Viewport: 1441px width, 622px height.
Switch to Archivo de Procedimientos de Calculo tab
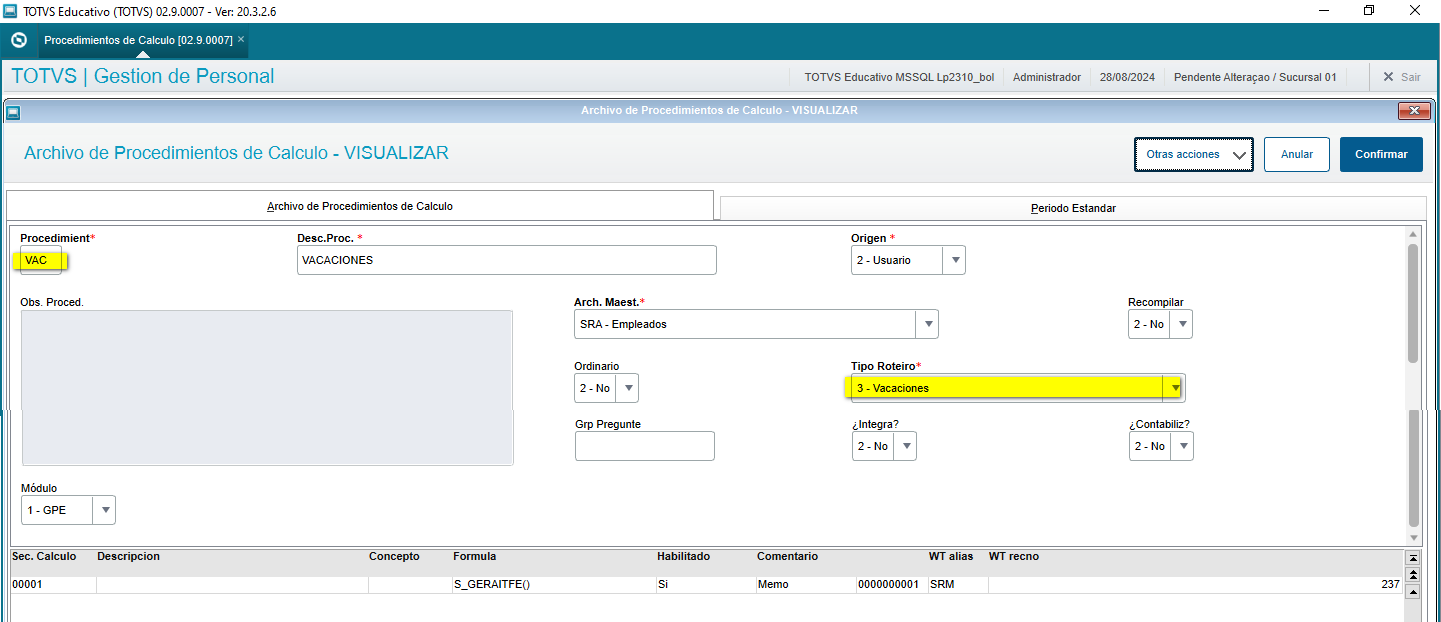click(x=360, y=206)
